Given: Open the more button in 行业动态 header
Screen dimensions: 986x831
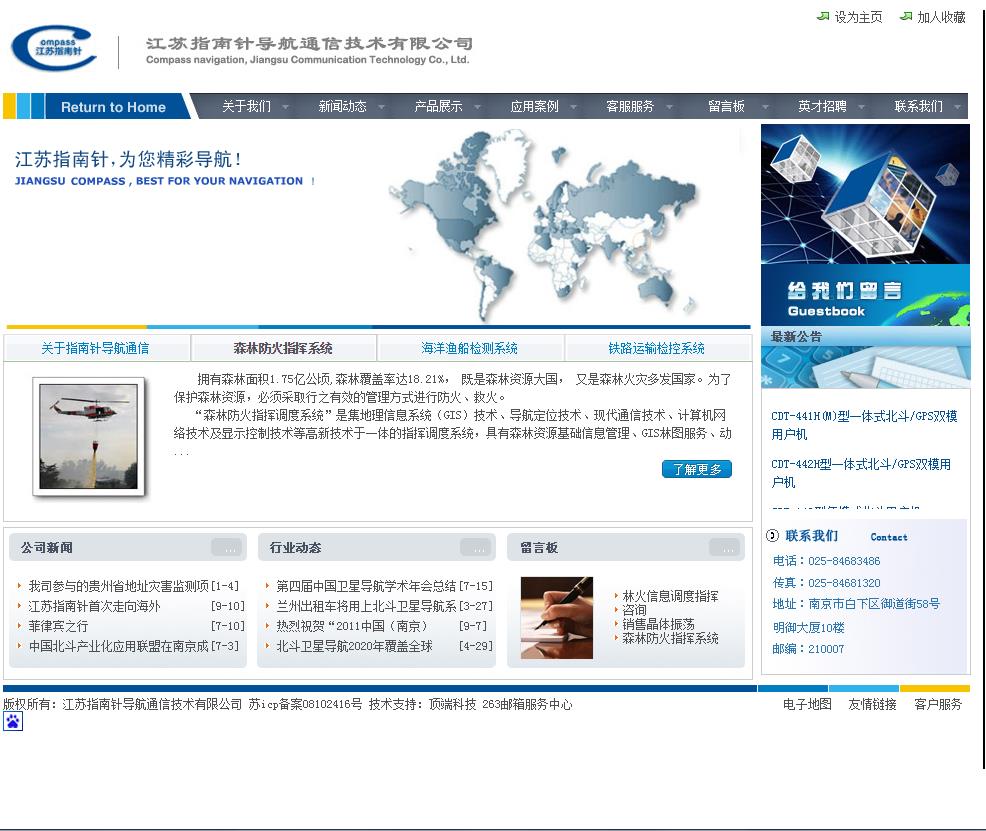Looking at the screenshot, I should tap(475, 548).
